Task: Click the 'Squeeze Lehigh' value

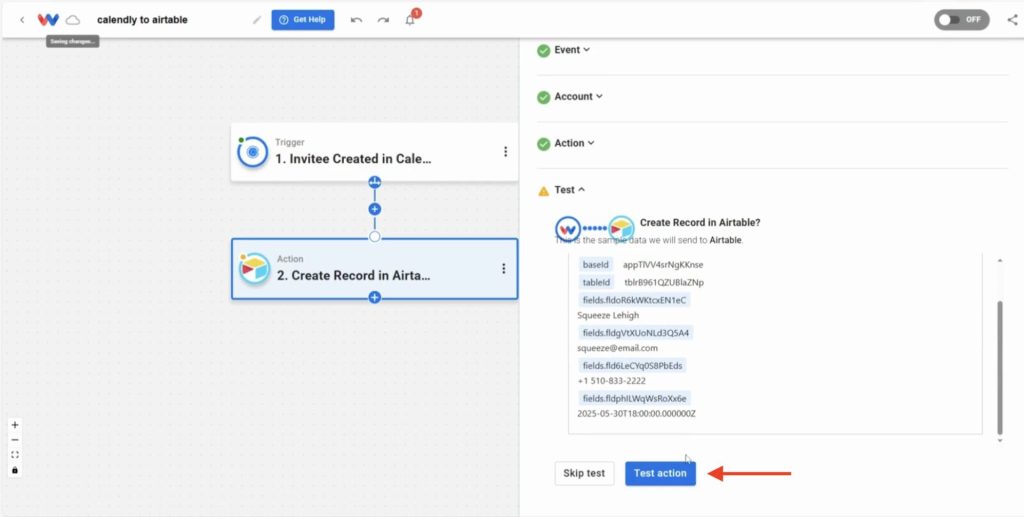Action: (x=608, y=315)
